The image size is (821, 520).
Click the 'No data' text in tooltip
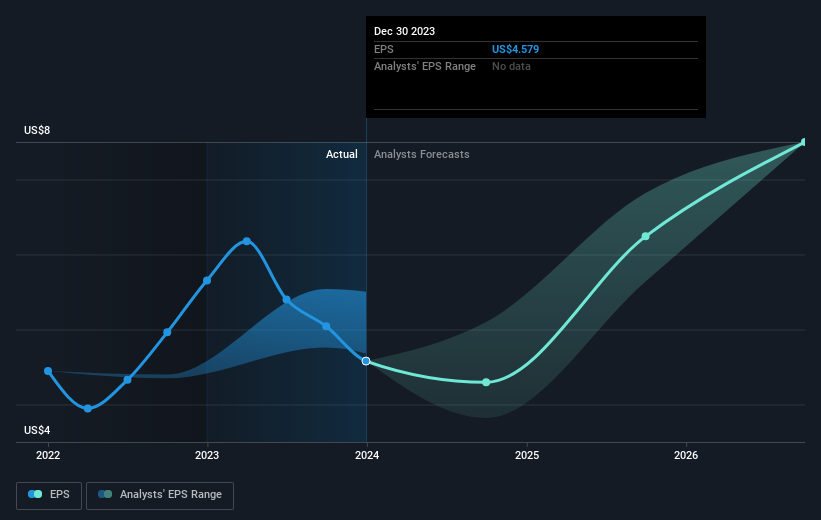[511, 66]
